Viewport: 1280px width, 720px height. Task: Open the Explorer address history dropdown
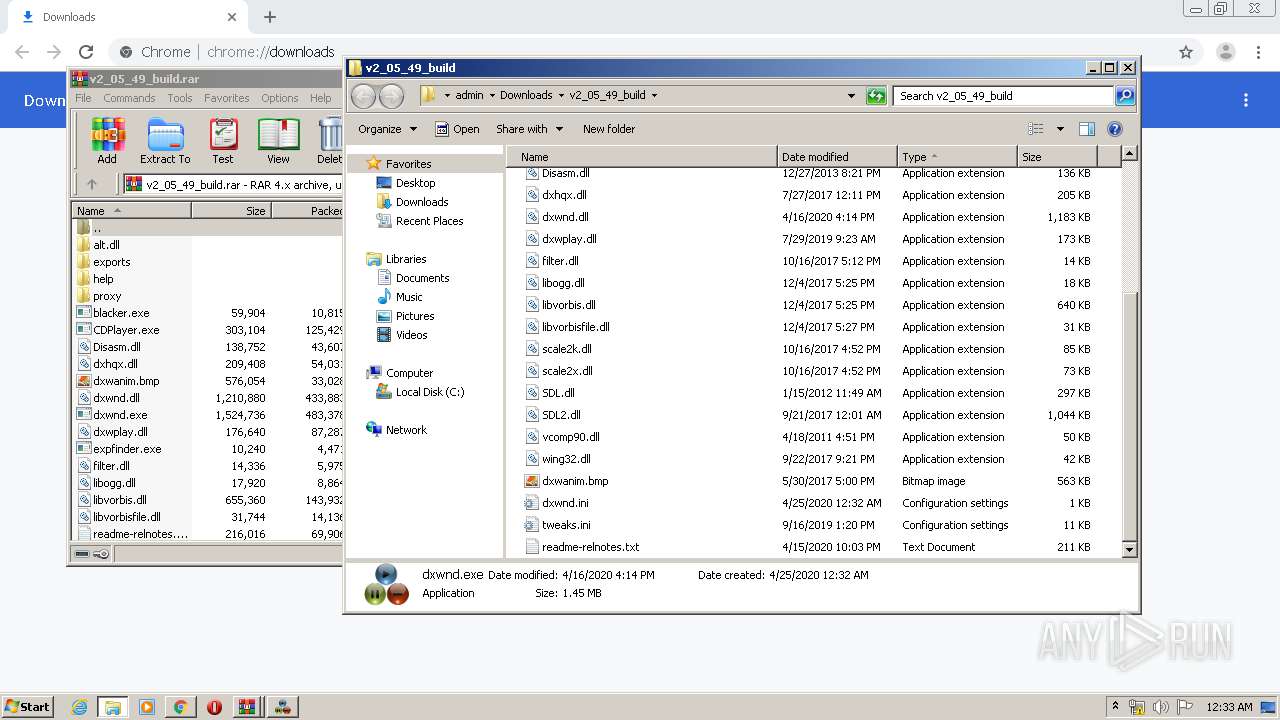pos(851,96)
